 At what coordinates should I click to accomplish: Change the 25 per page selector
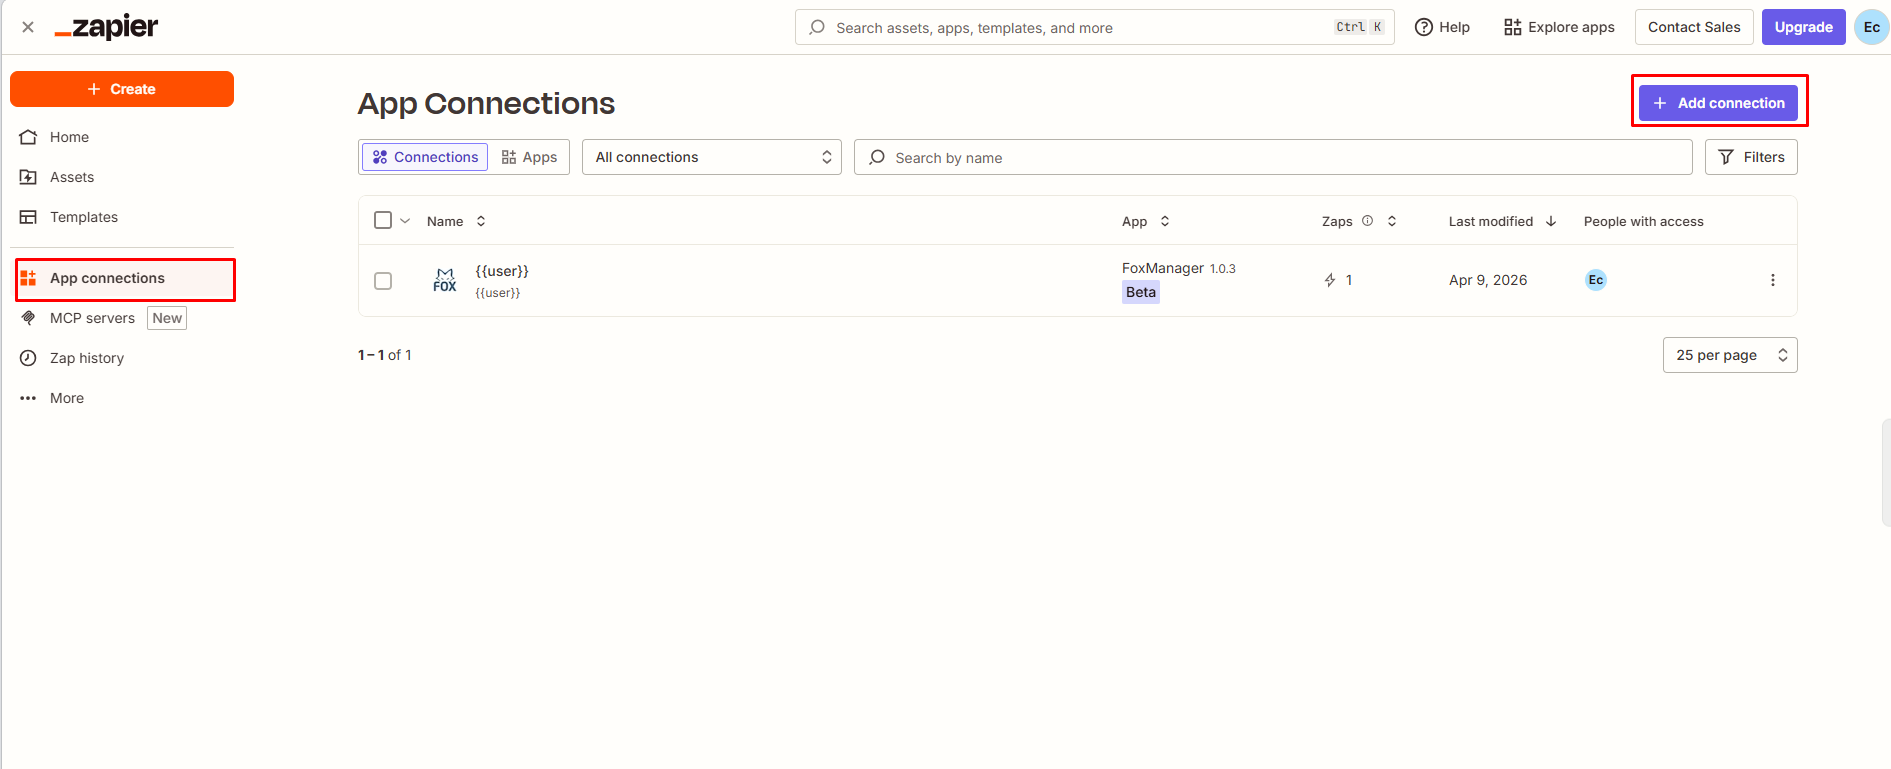pos(1730,355)
